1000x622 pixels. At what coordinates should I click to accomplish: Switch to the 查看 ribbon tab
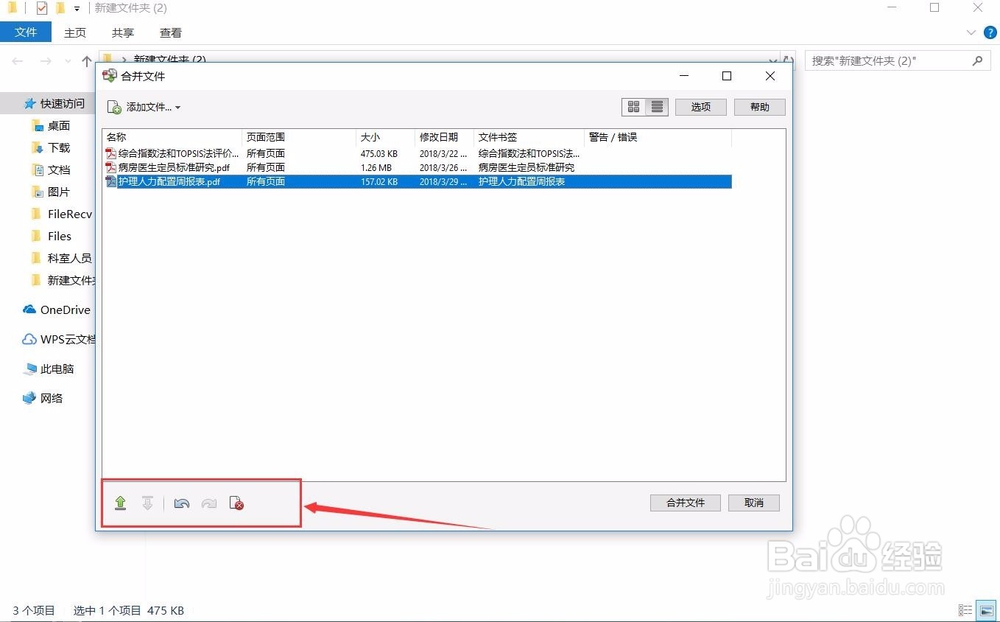(170, 32)
